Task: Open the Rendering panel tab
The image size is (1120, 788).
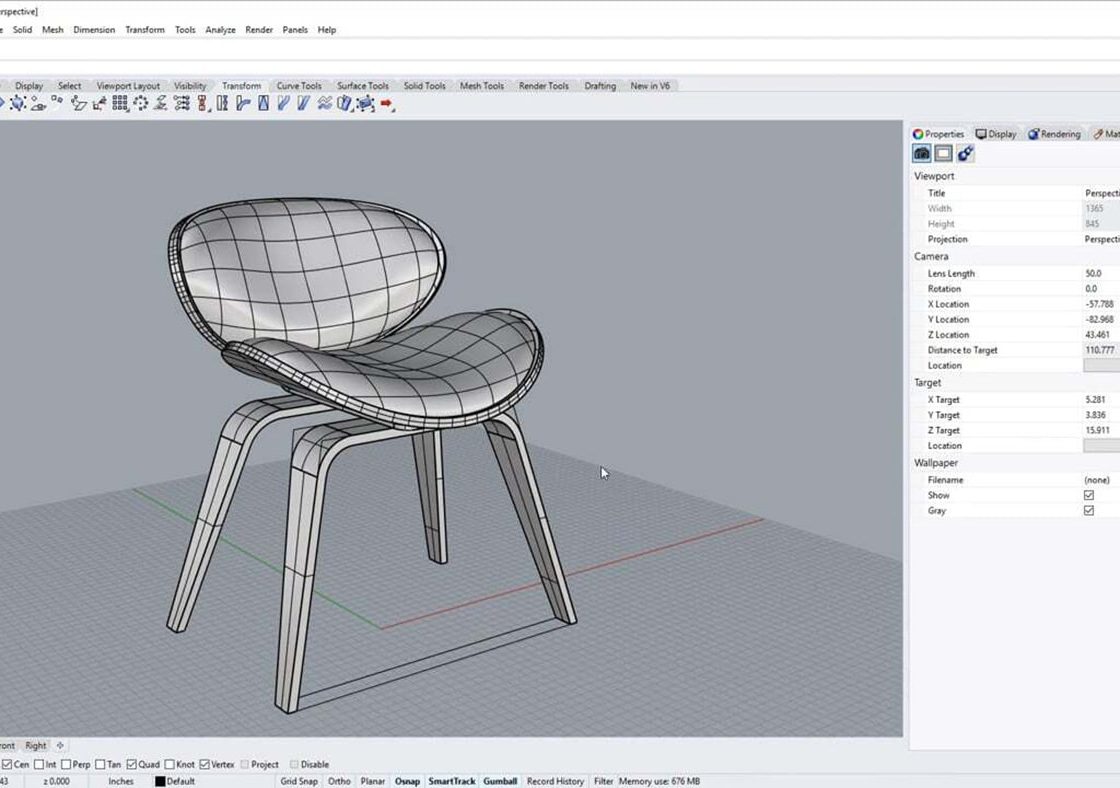Action: pos(1054,134)
